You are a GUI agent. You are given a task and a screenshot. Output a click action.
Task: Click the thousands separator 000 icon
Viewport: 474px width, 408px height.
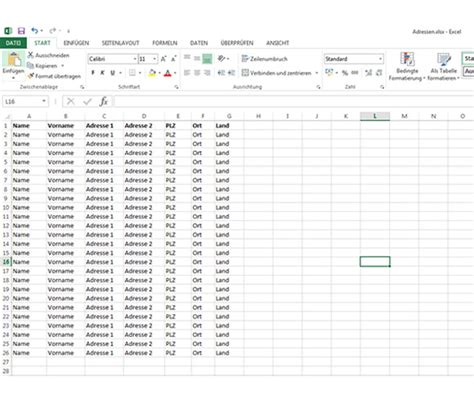click(355, 73)
